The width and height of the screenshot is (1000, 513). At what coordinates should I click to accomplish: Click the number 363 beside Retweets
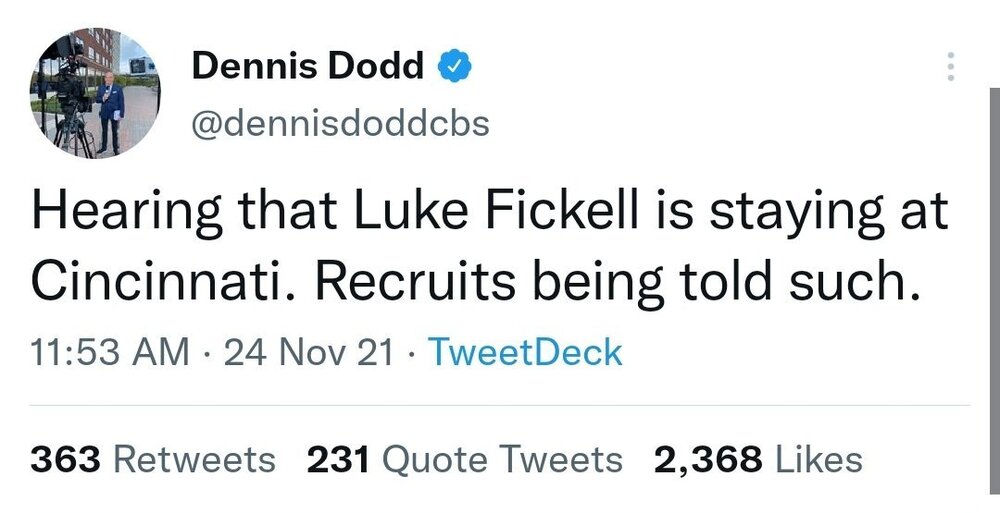coord(65,459)
